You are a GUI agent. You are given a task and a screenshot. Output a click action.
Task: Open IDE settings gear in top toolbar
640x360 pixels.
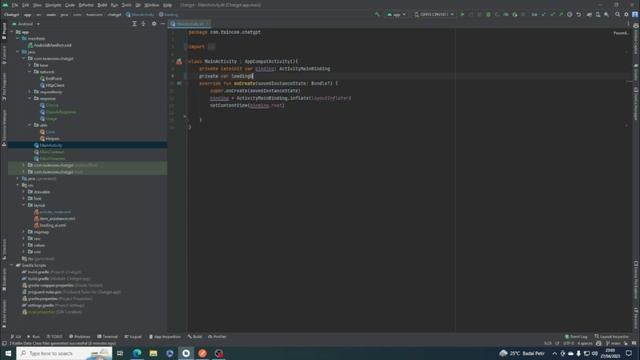click(626, 14)
